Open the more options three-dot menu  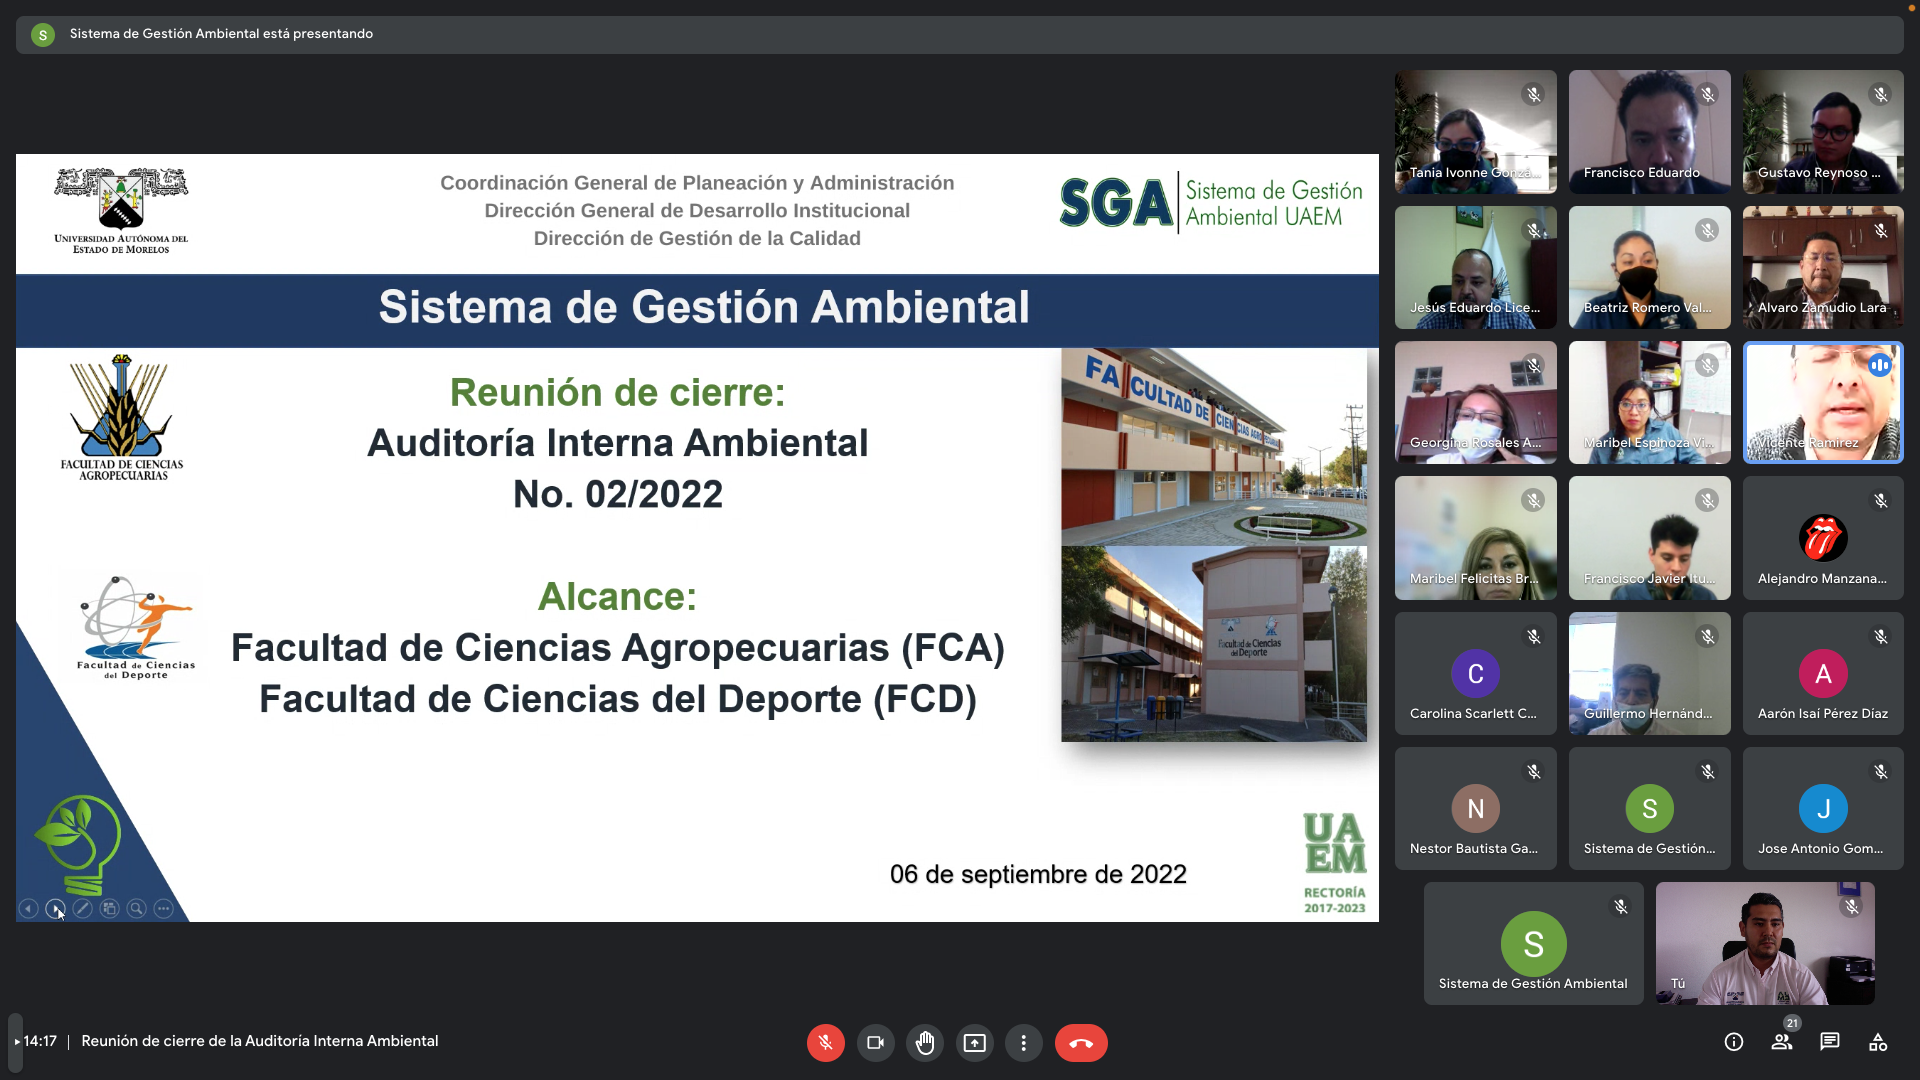click(x=1023, y=1043)
